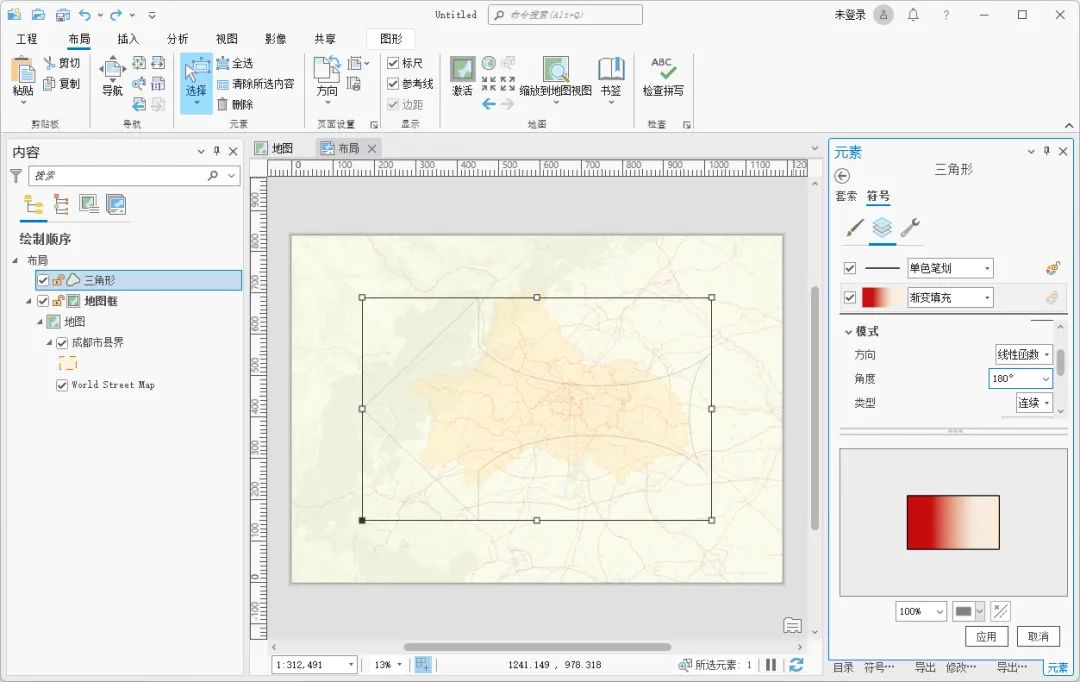Pause drawing with status bar pause icon

tap(771, 665)
